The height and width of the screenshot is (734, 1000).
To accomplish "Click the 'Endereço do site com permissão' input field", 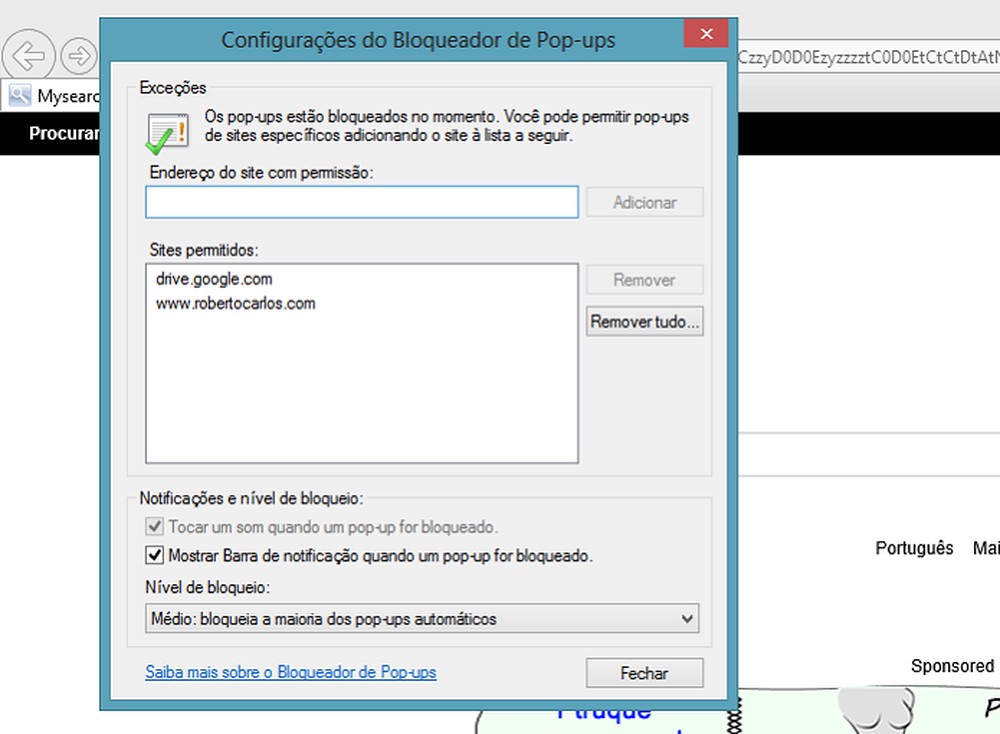I will (362, 202).
